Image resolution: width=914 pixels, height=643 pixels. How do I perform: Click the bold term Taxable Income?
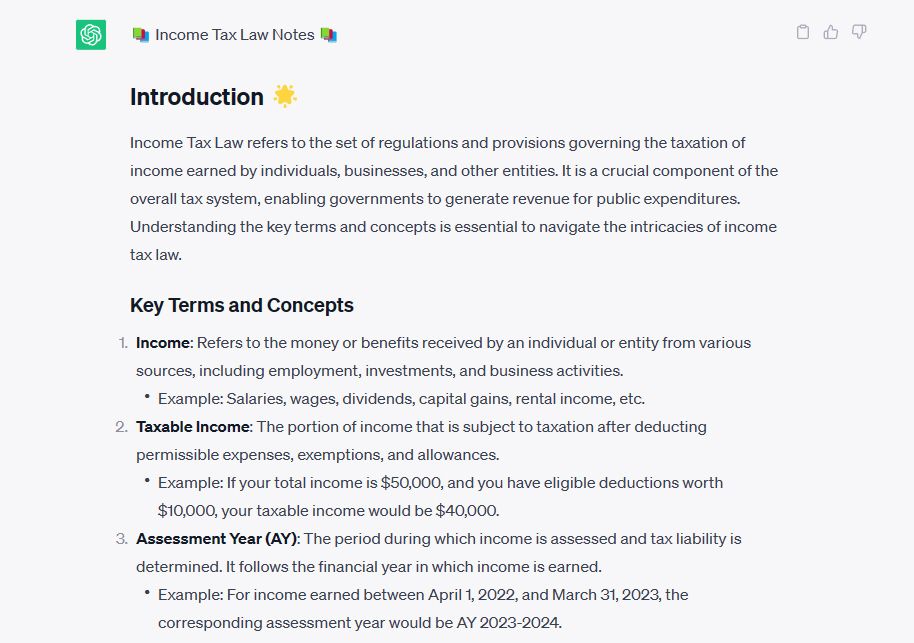click(x=192, y=426)
